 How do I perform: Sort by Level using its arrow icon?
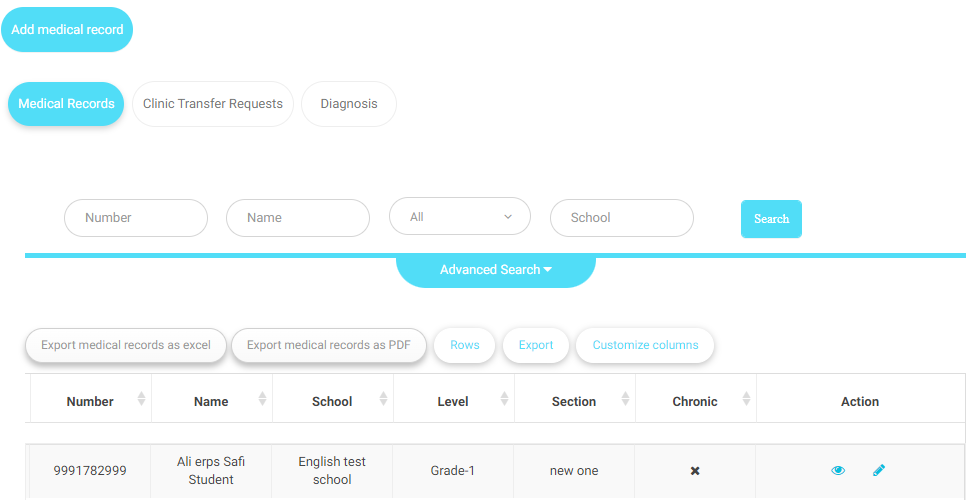[505, 399]
